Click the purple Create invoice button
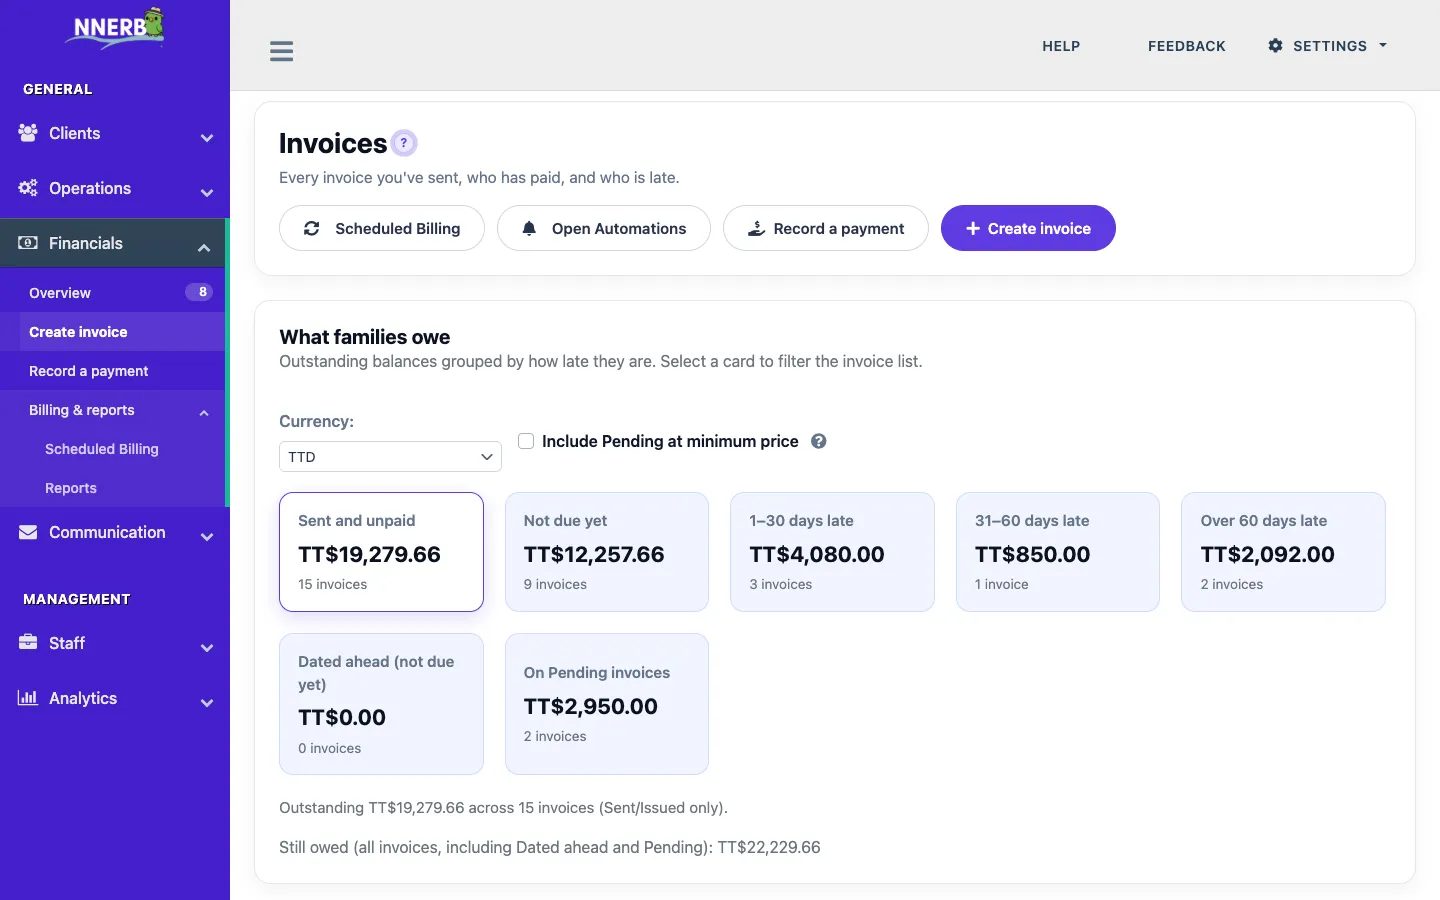The height and width of the screenshot is (900, 1440). 1028,228
